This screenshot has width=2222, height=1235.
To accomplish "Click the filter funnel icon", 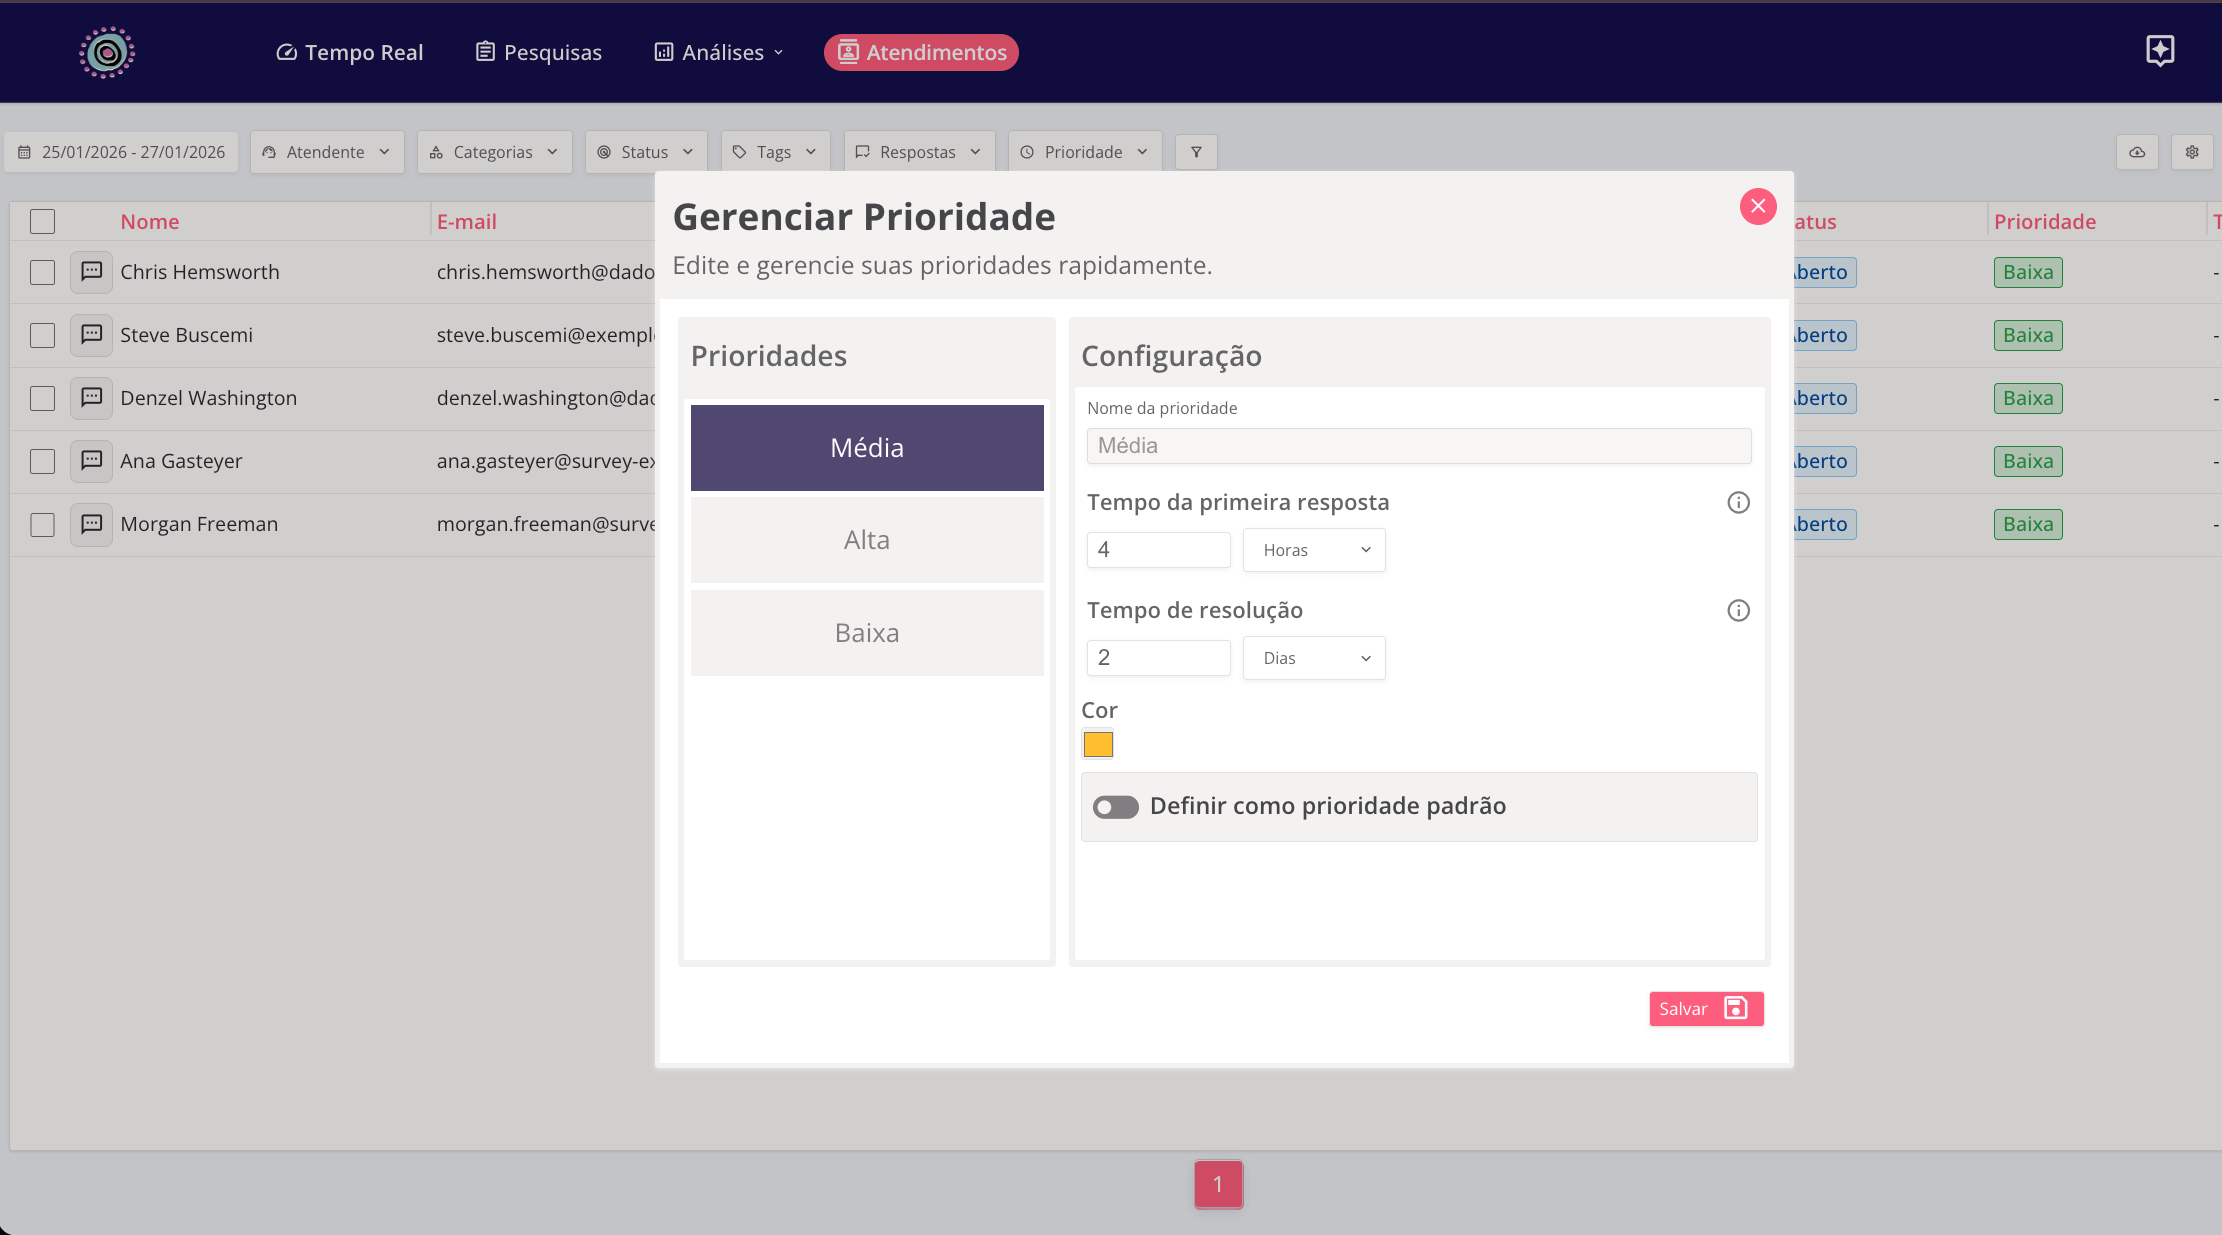I will (x=1196, y=152).
